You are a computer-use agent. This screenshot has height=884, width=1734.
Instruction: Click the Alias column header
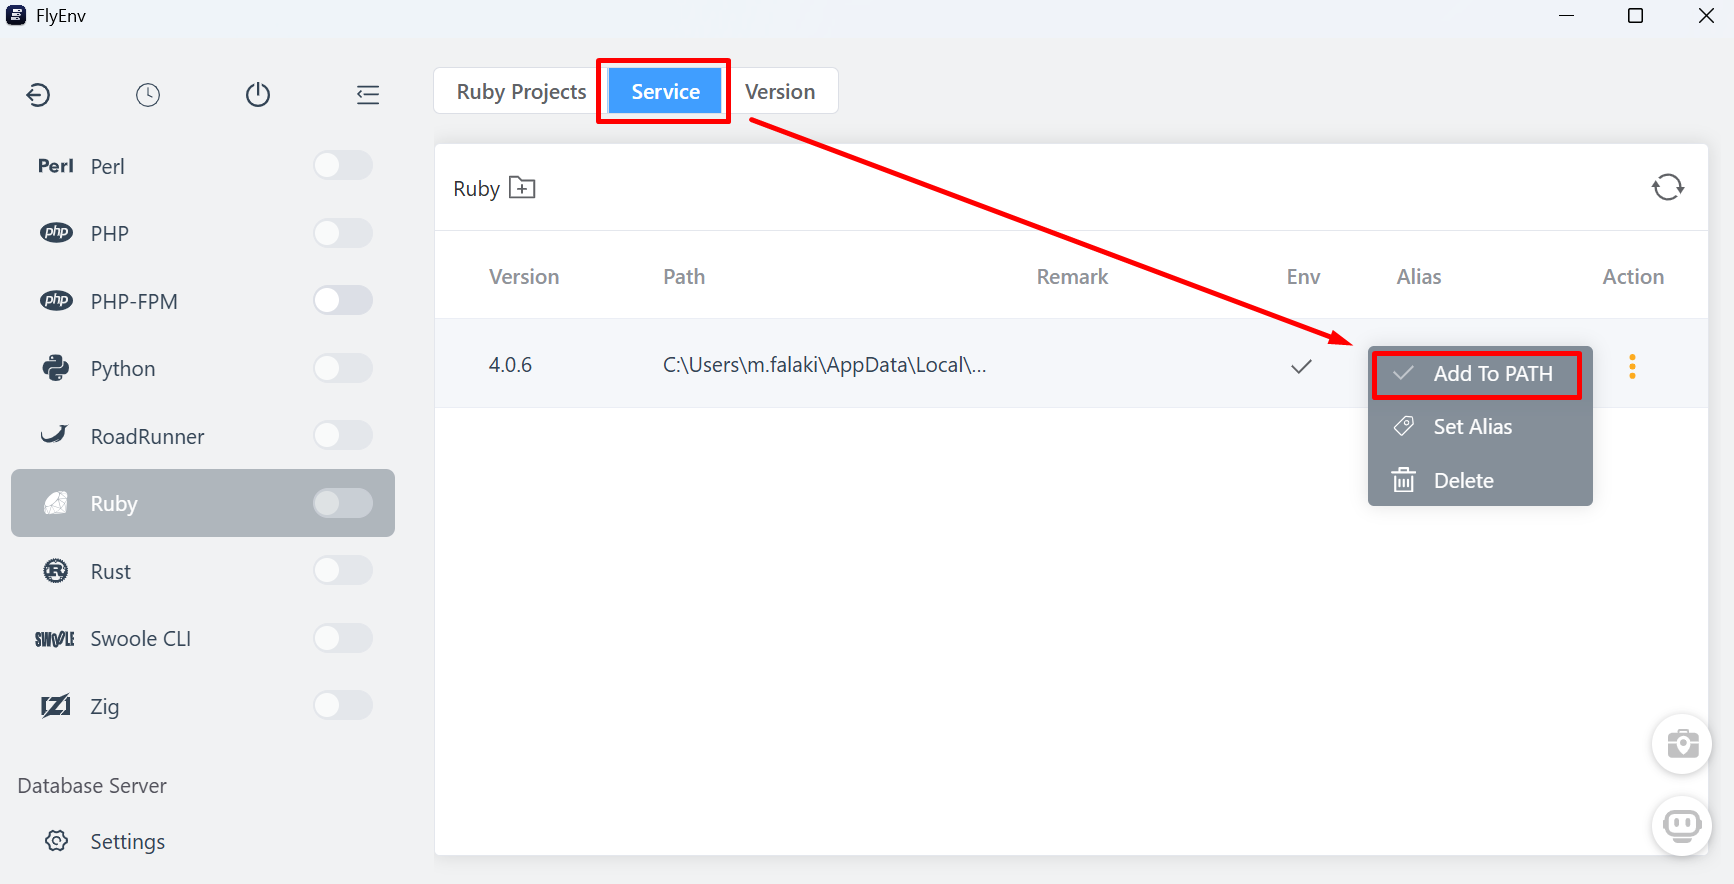(x=1419, y=277)
